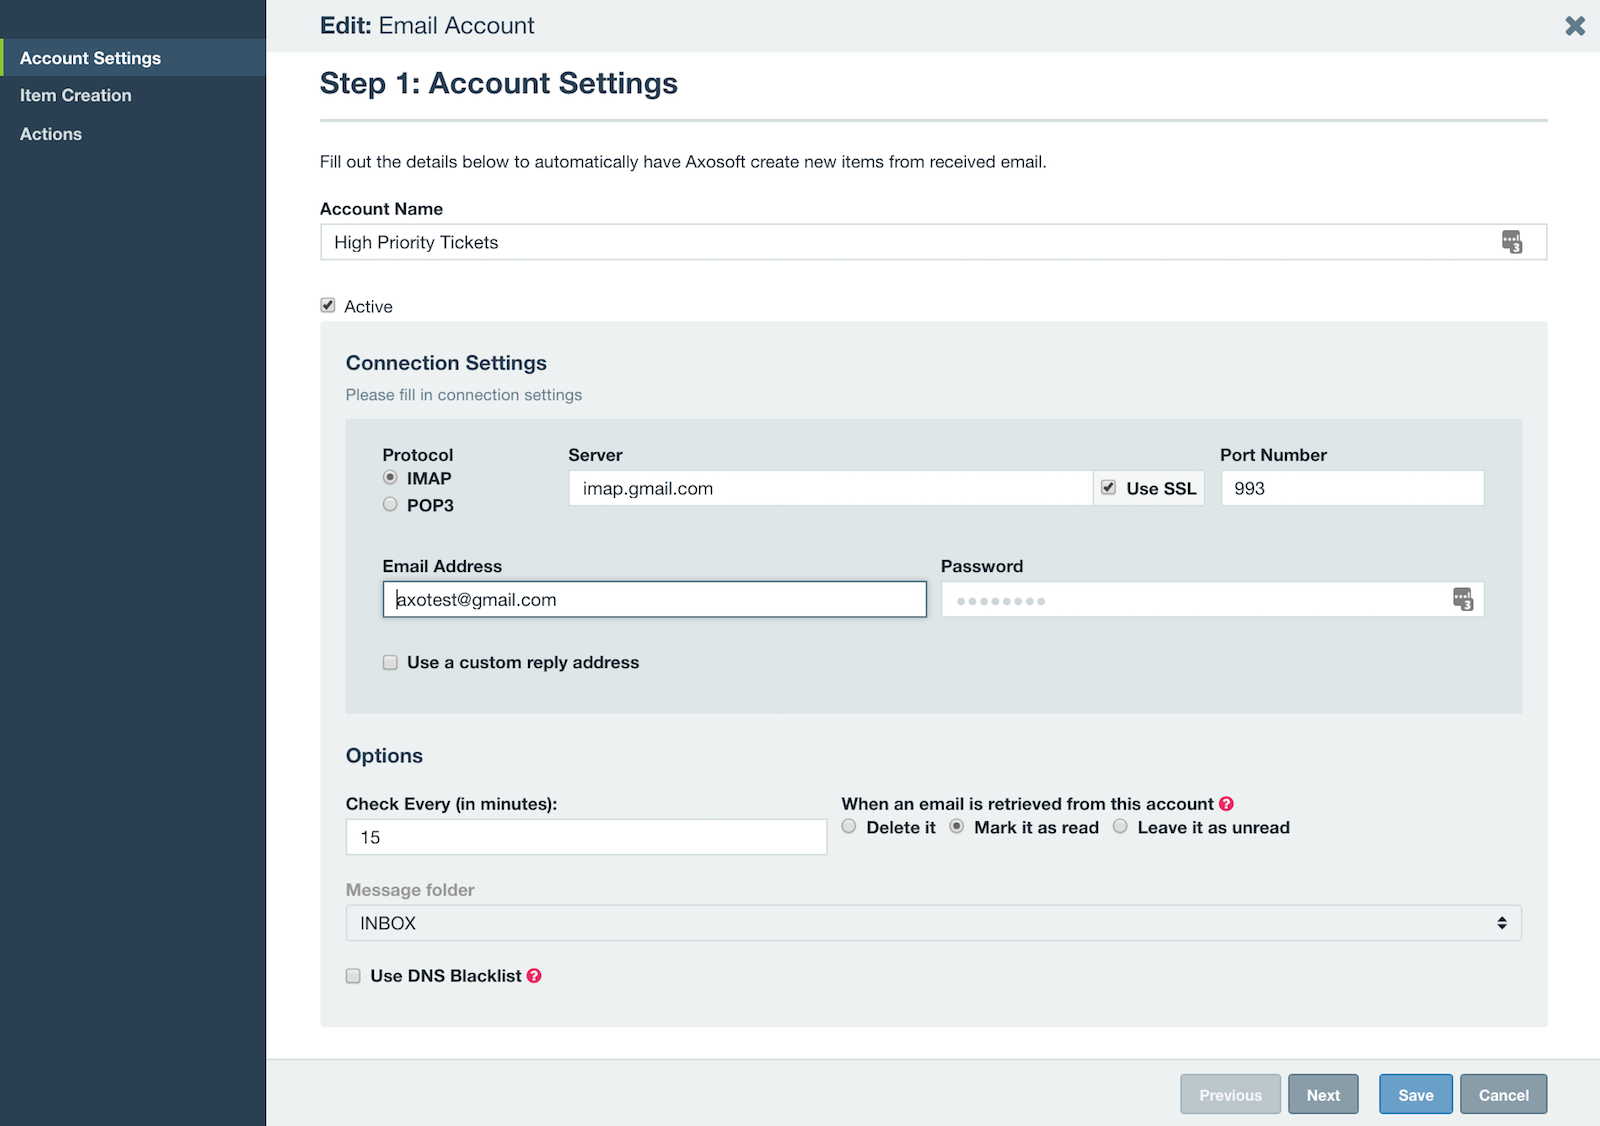Click the password manager icon in Password field

(1463, 599)
